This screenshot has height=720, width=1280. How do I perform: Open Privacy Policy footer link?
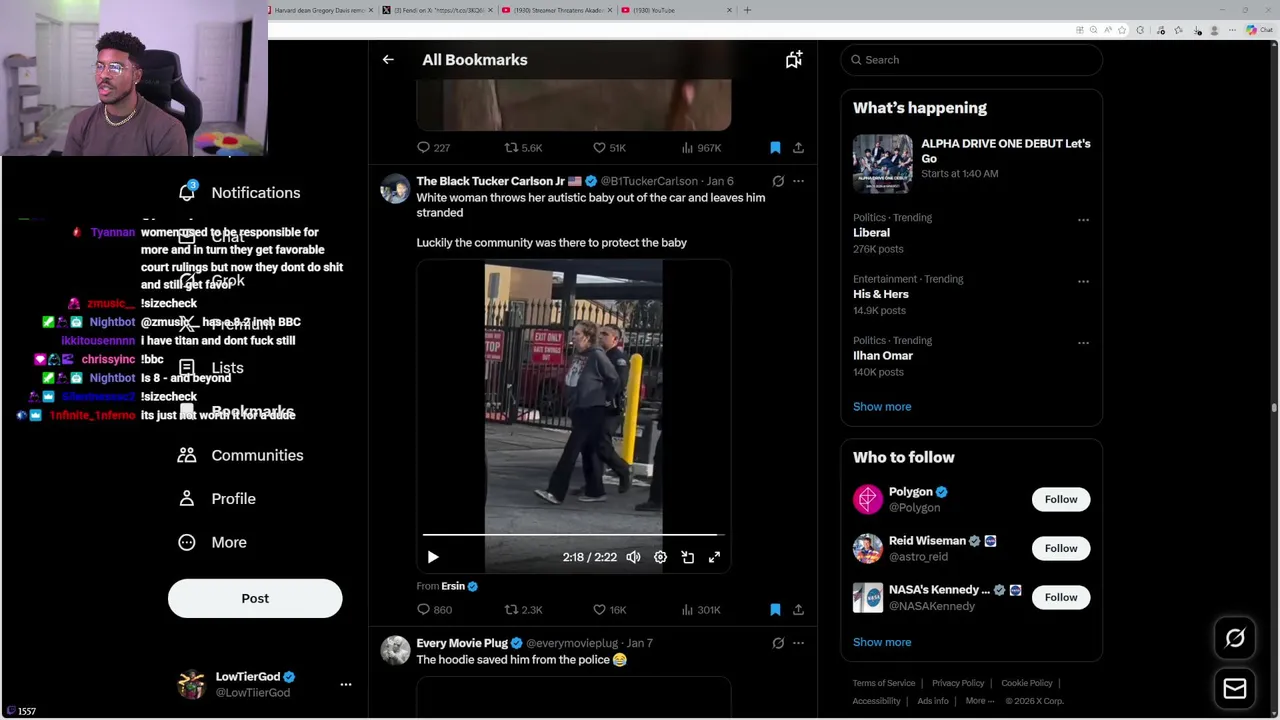tap(958, 683)
